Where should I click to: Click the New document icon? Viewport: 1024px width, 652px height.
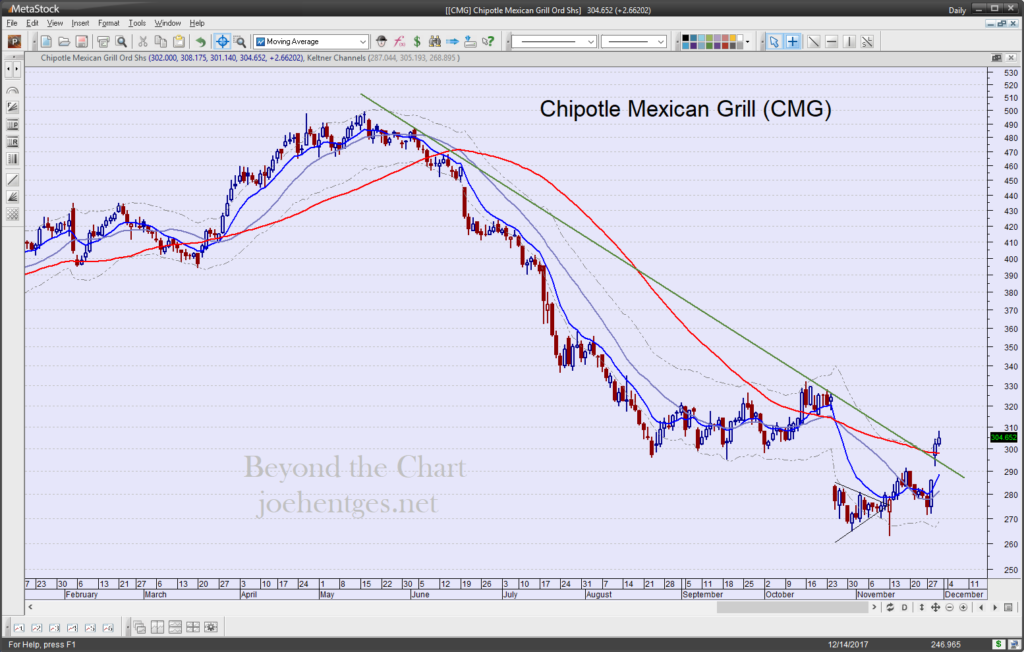(46, 42)
